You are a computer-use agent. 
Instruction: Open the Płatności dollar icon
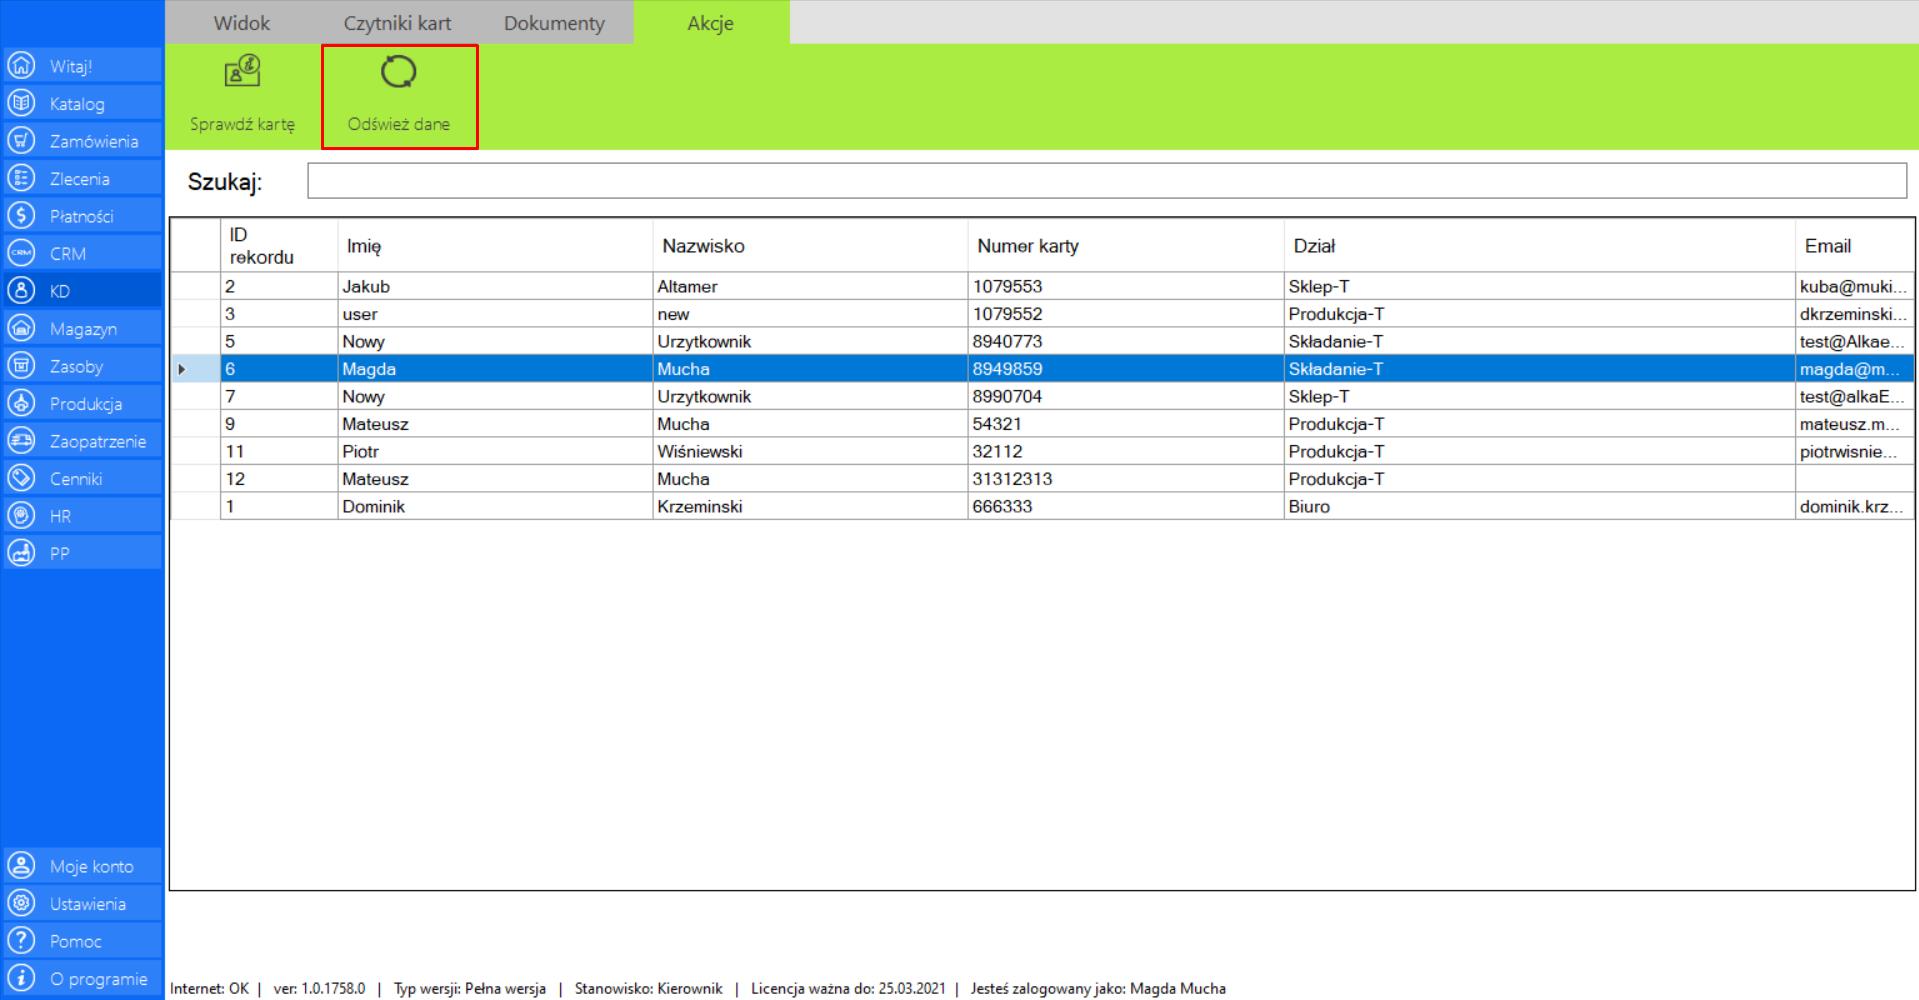point(21,216)
